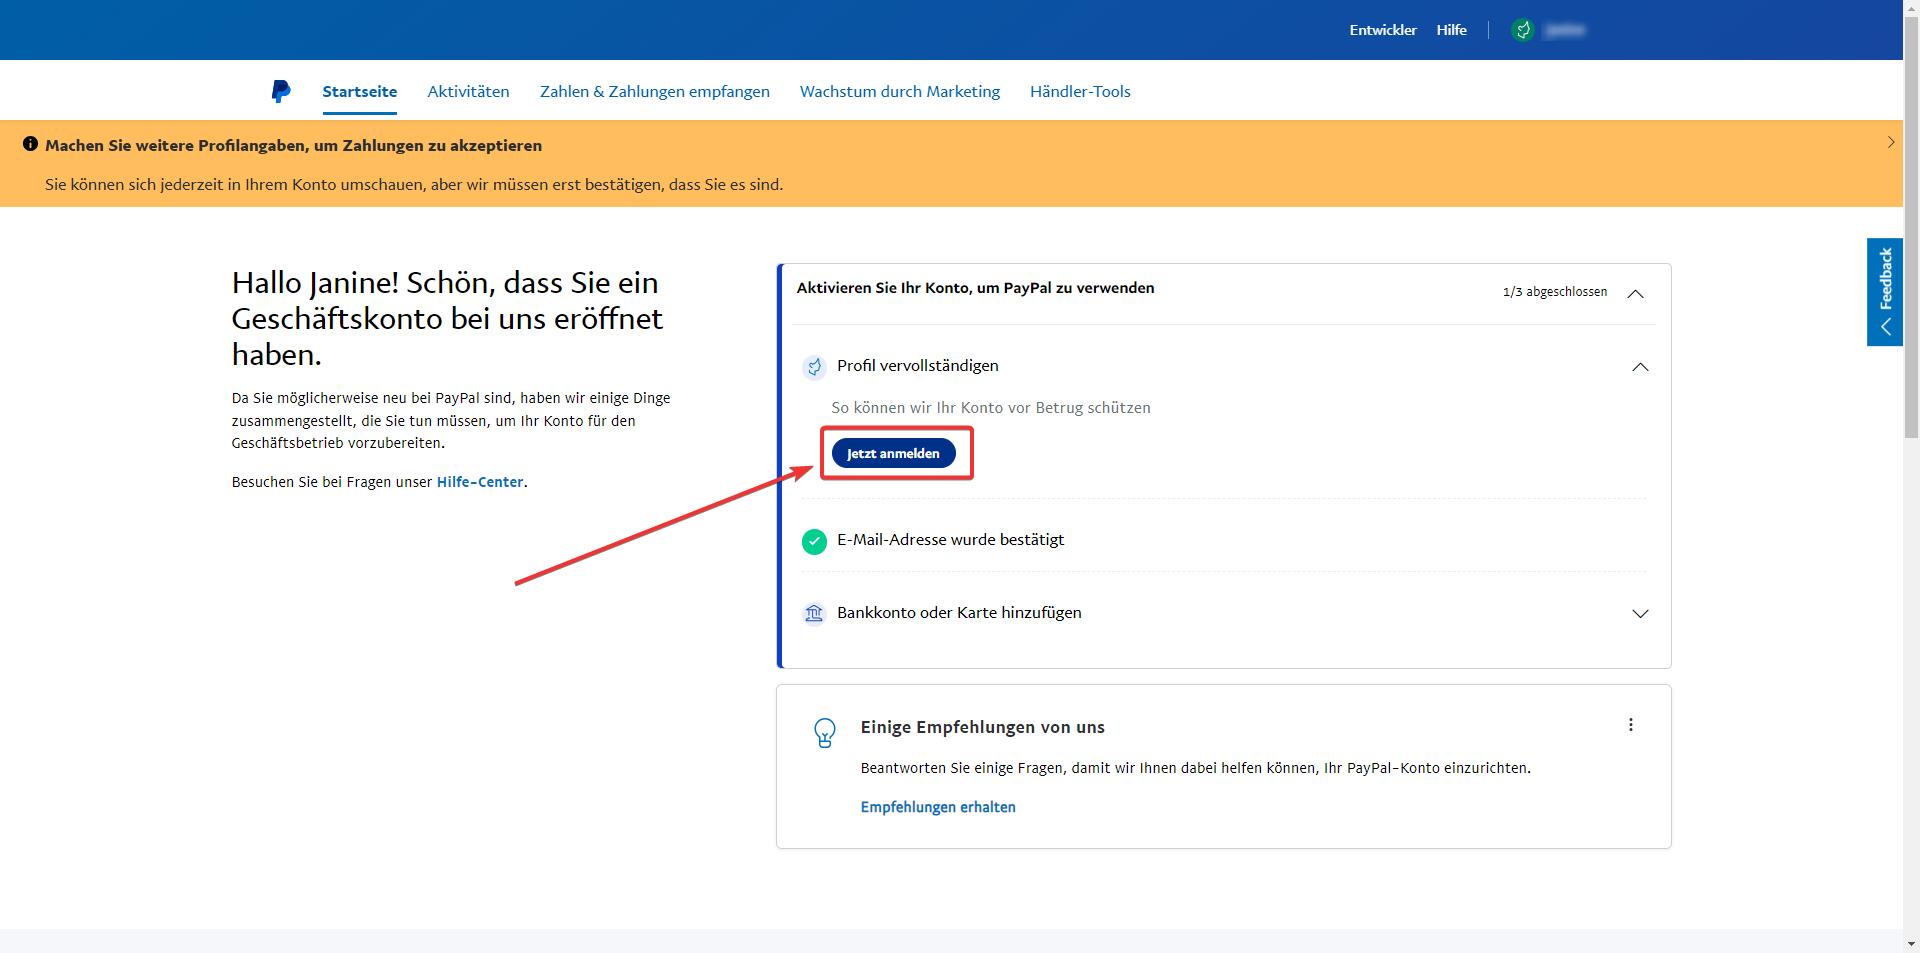Open the three-dot menu in recommendations card
This screenshot has height=953, width=1920.
(x=1631, y=725)
